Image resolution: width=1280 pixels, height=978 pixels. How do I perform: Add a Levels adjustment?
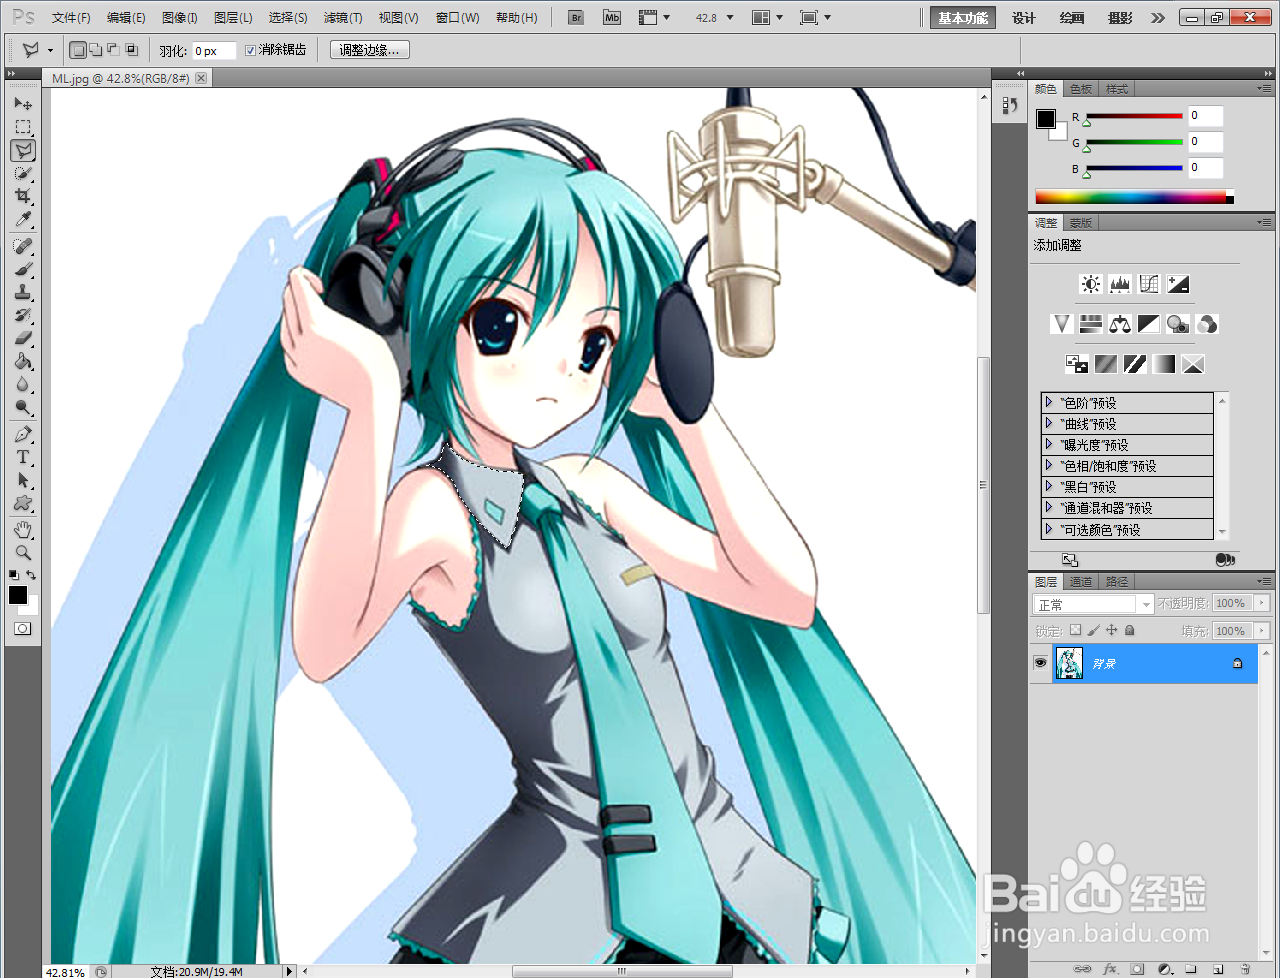coord(1120,284)
